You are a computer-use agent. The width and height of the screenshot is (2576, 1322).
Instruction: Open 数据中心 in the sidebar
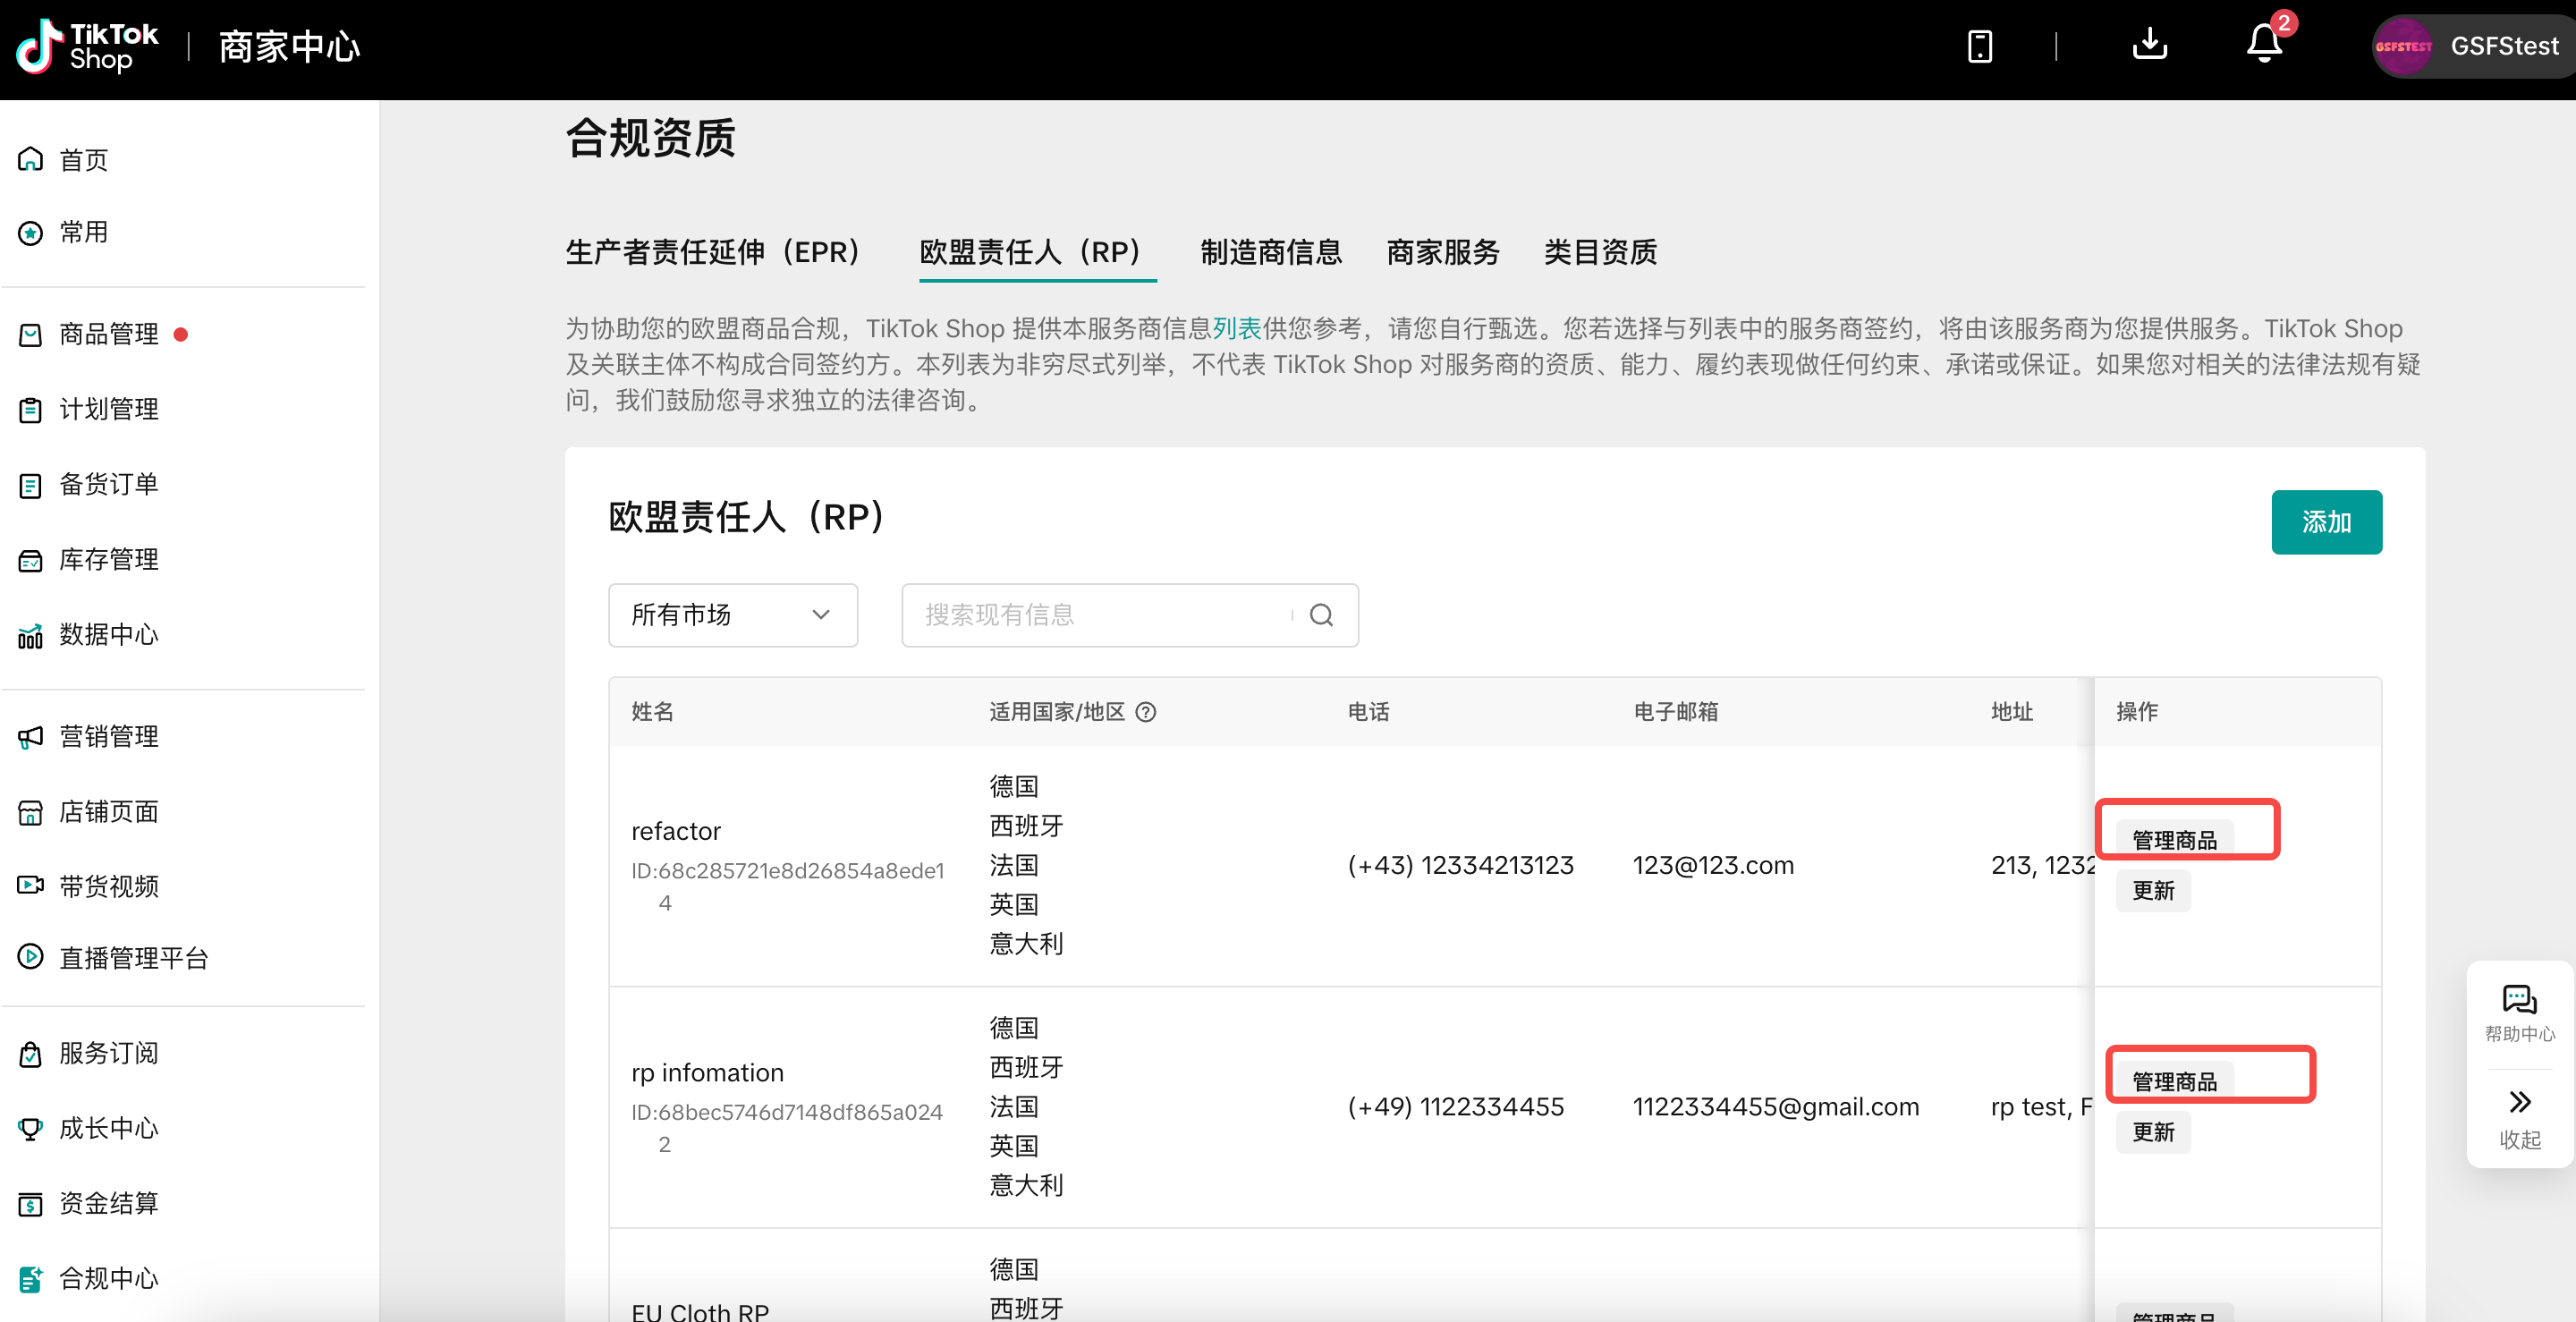coord(108,635)
